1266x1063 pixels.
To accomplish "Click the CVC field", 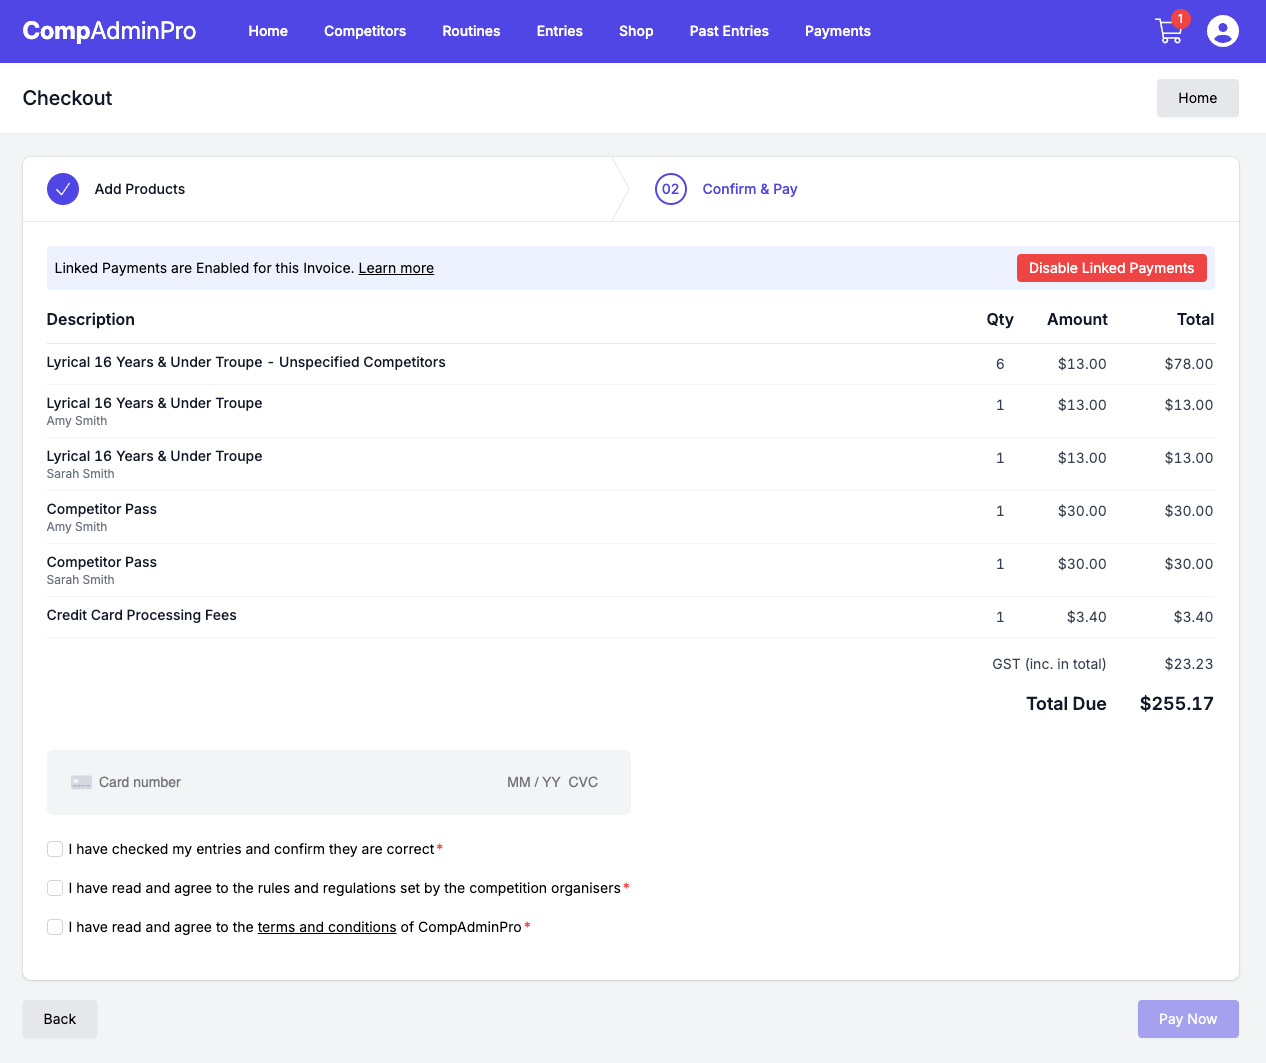I will (583, 782).
